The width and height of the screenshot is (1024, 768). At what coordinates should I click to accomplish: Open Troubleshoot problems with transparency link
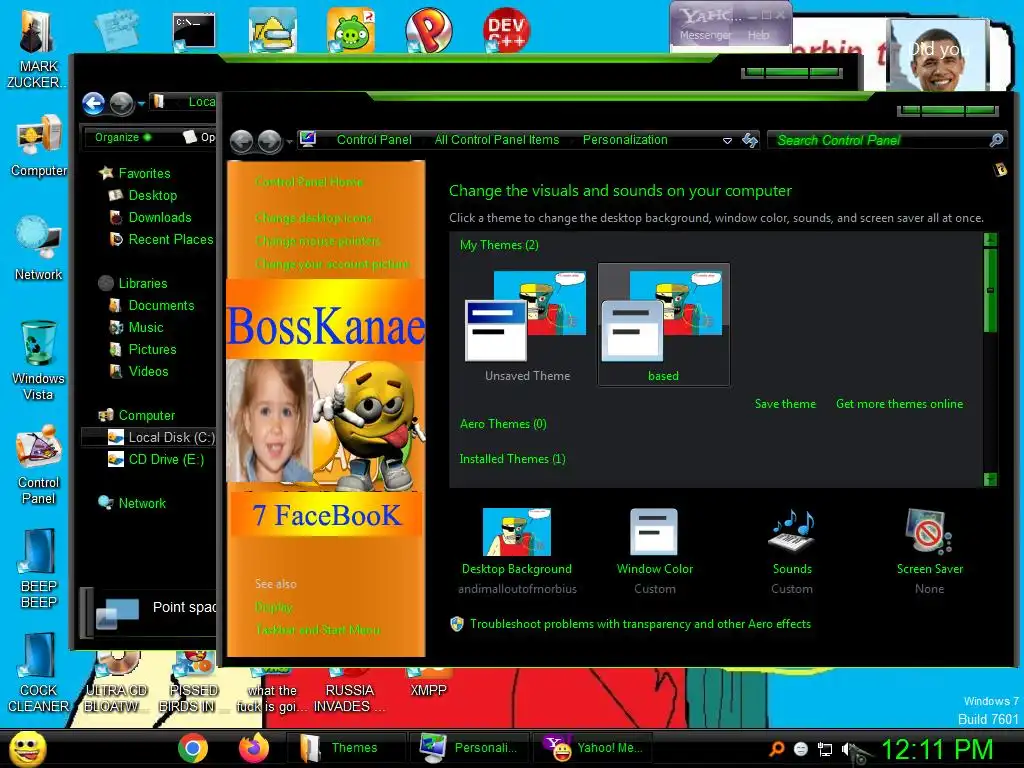pos(640,624)
